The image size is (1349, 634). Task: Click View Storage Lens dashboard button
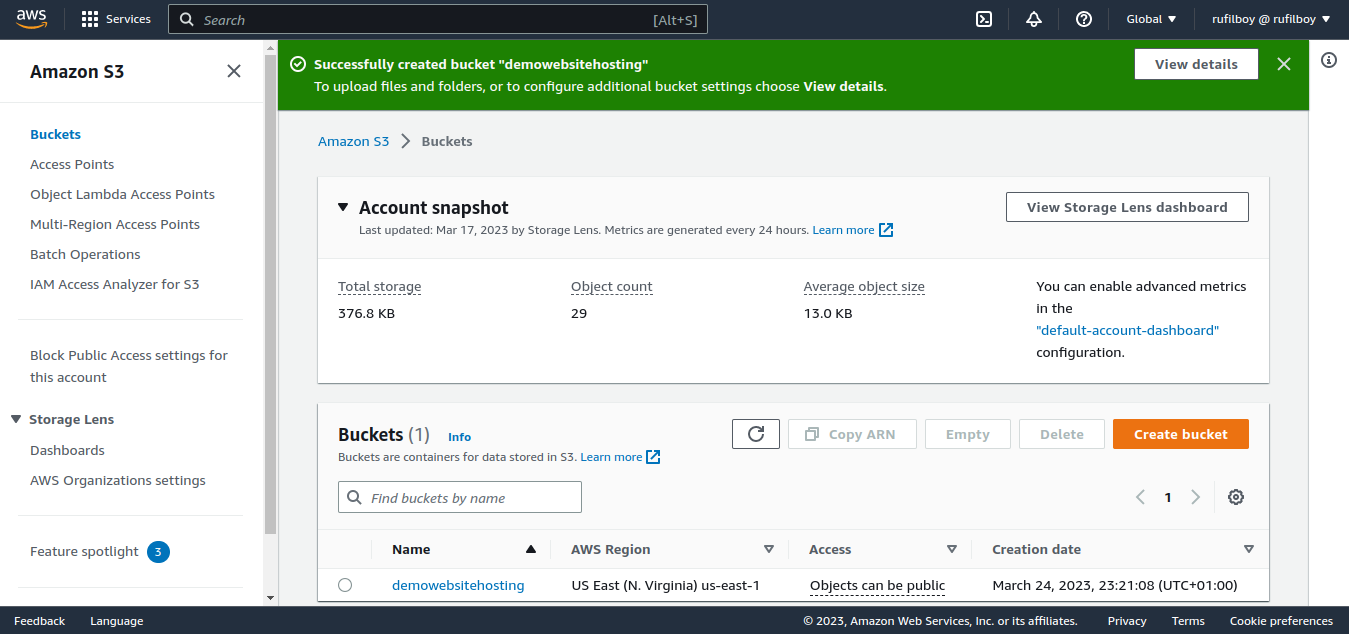click(1127, 207)
